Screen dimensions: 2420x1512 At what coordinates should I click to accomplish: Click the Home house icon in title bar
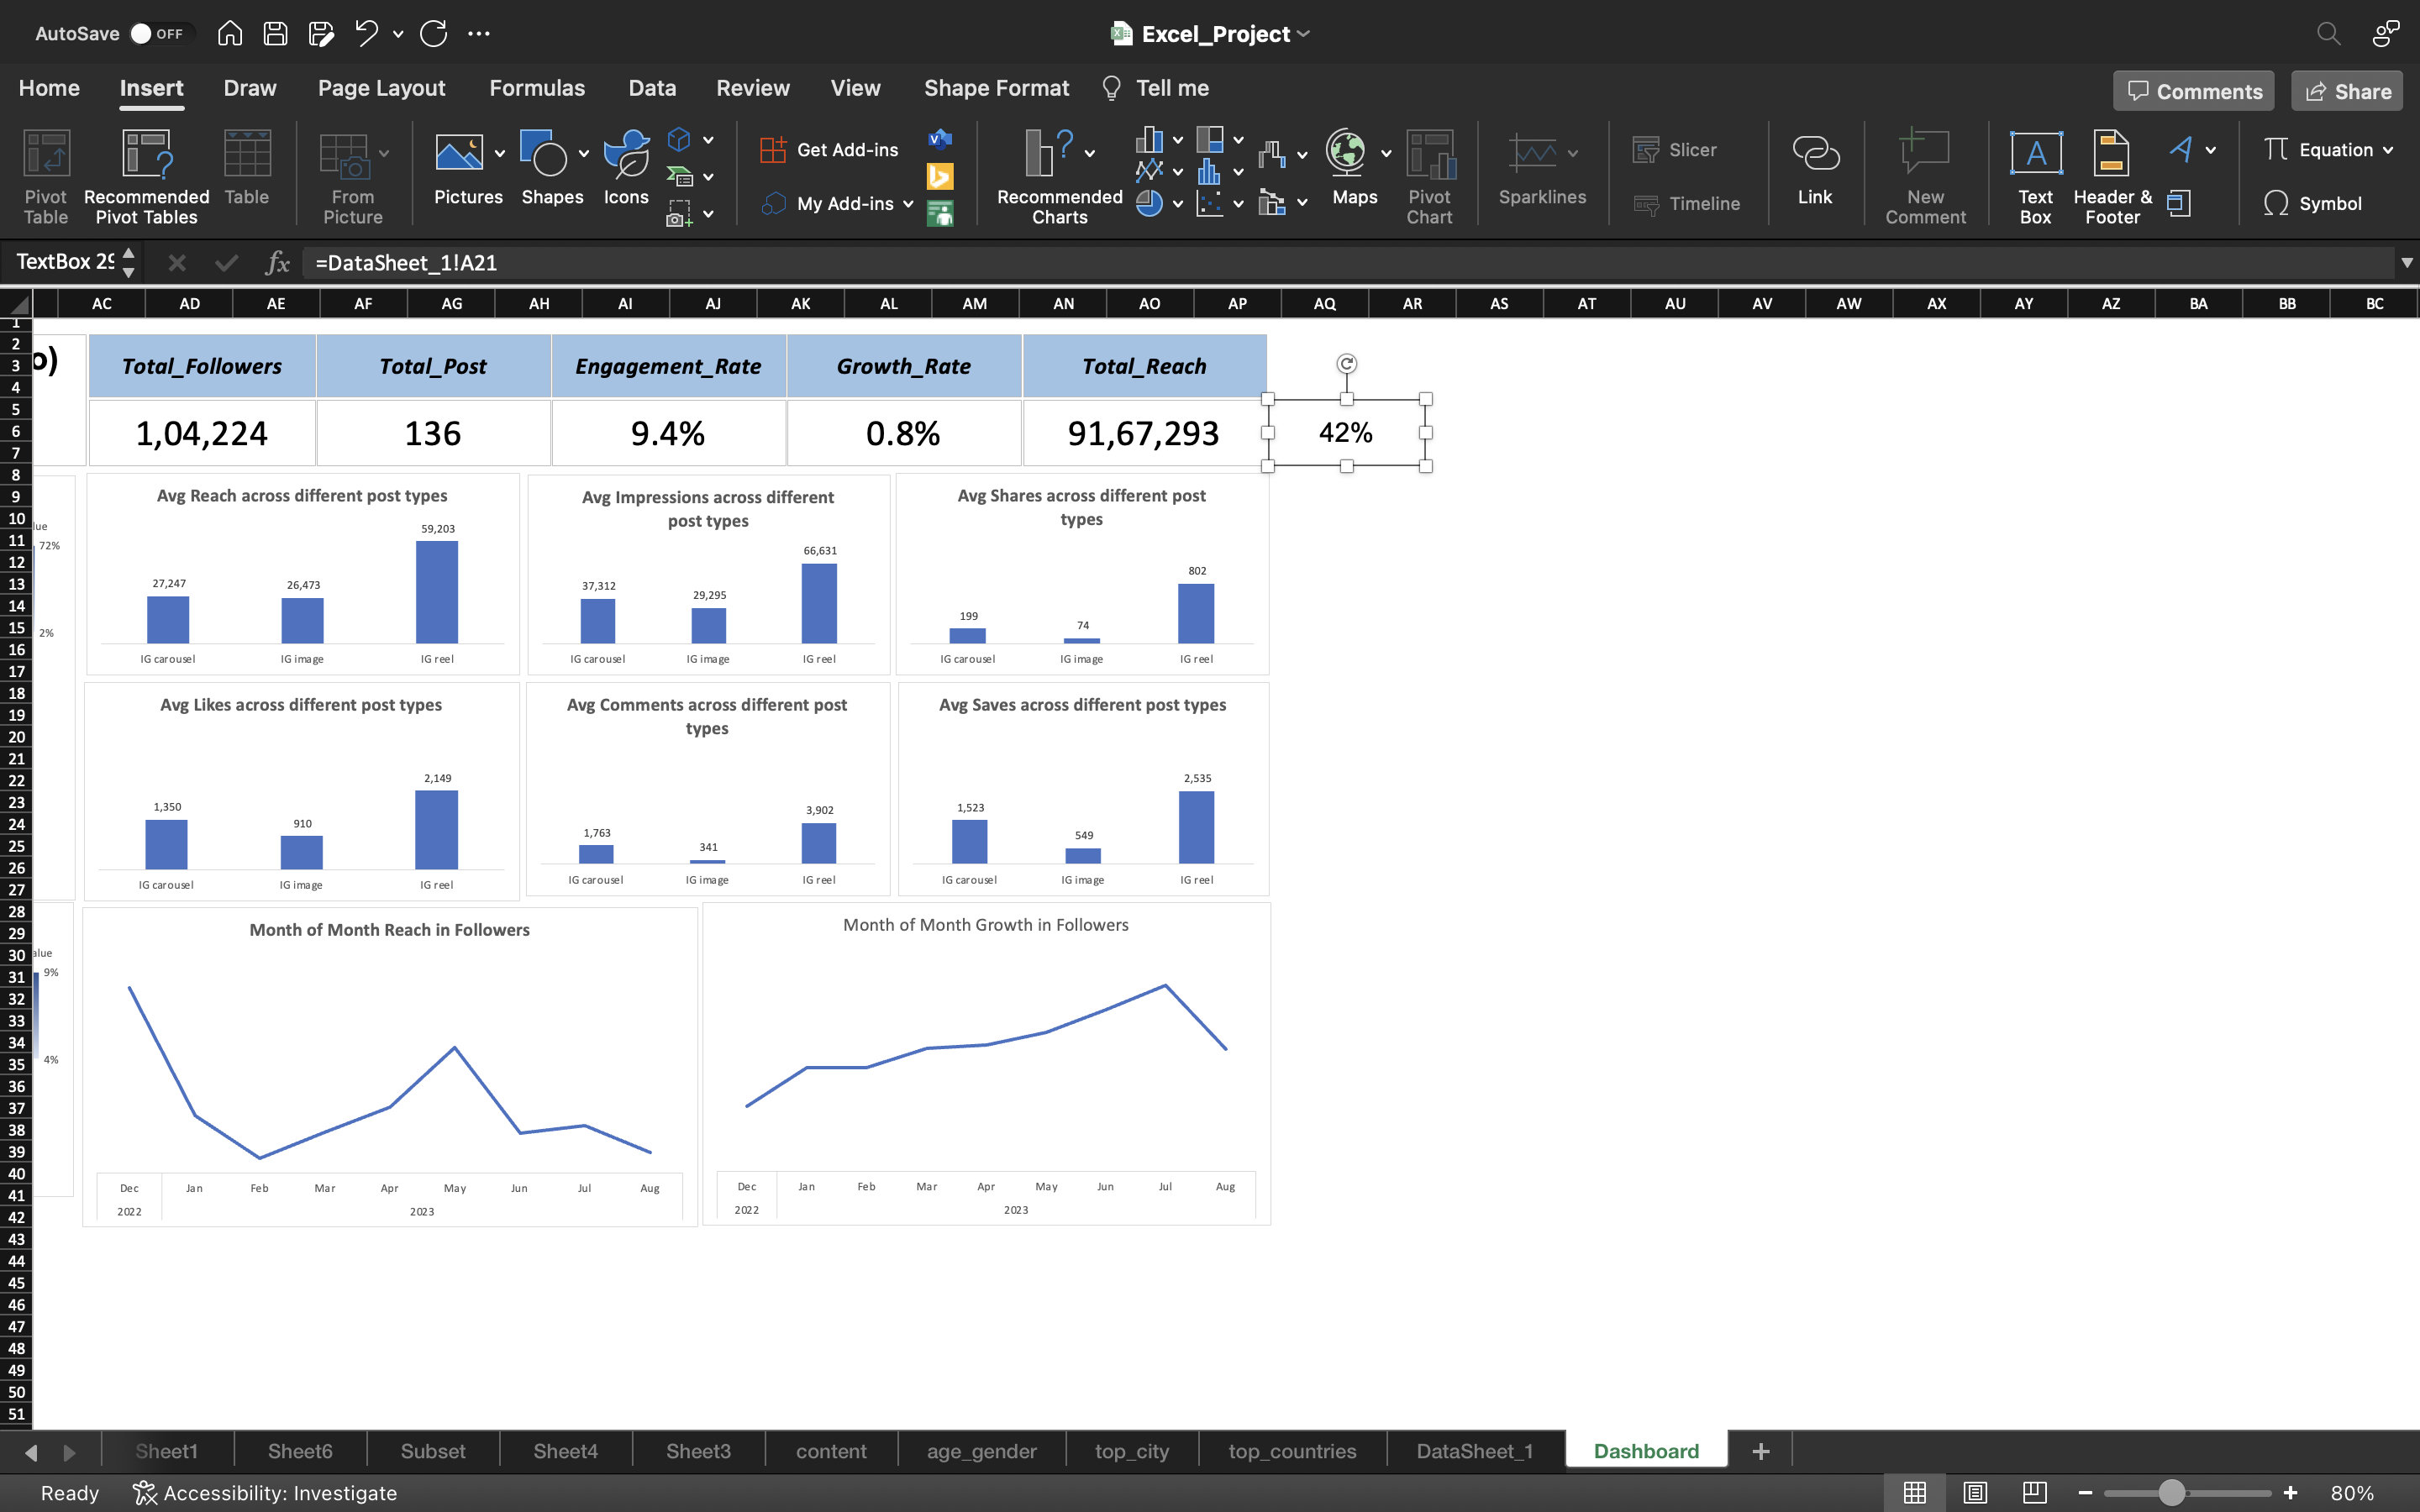(230, 33)
